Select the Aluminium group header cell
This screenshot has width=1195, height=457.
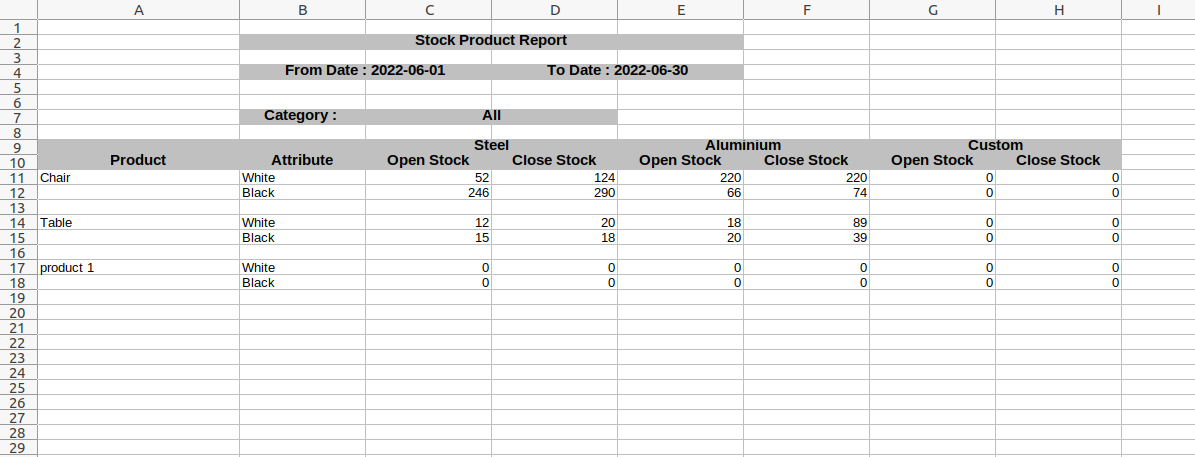pos(743,145)
